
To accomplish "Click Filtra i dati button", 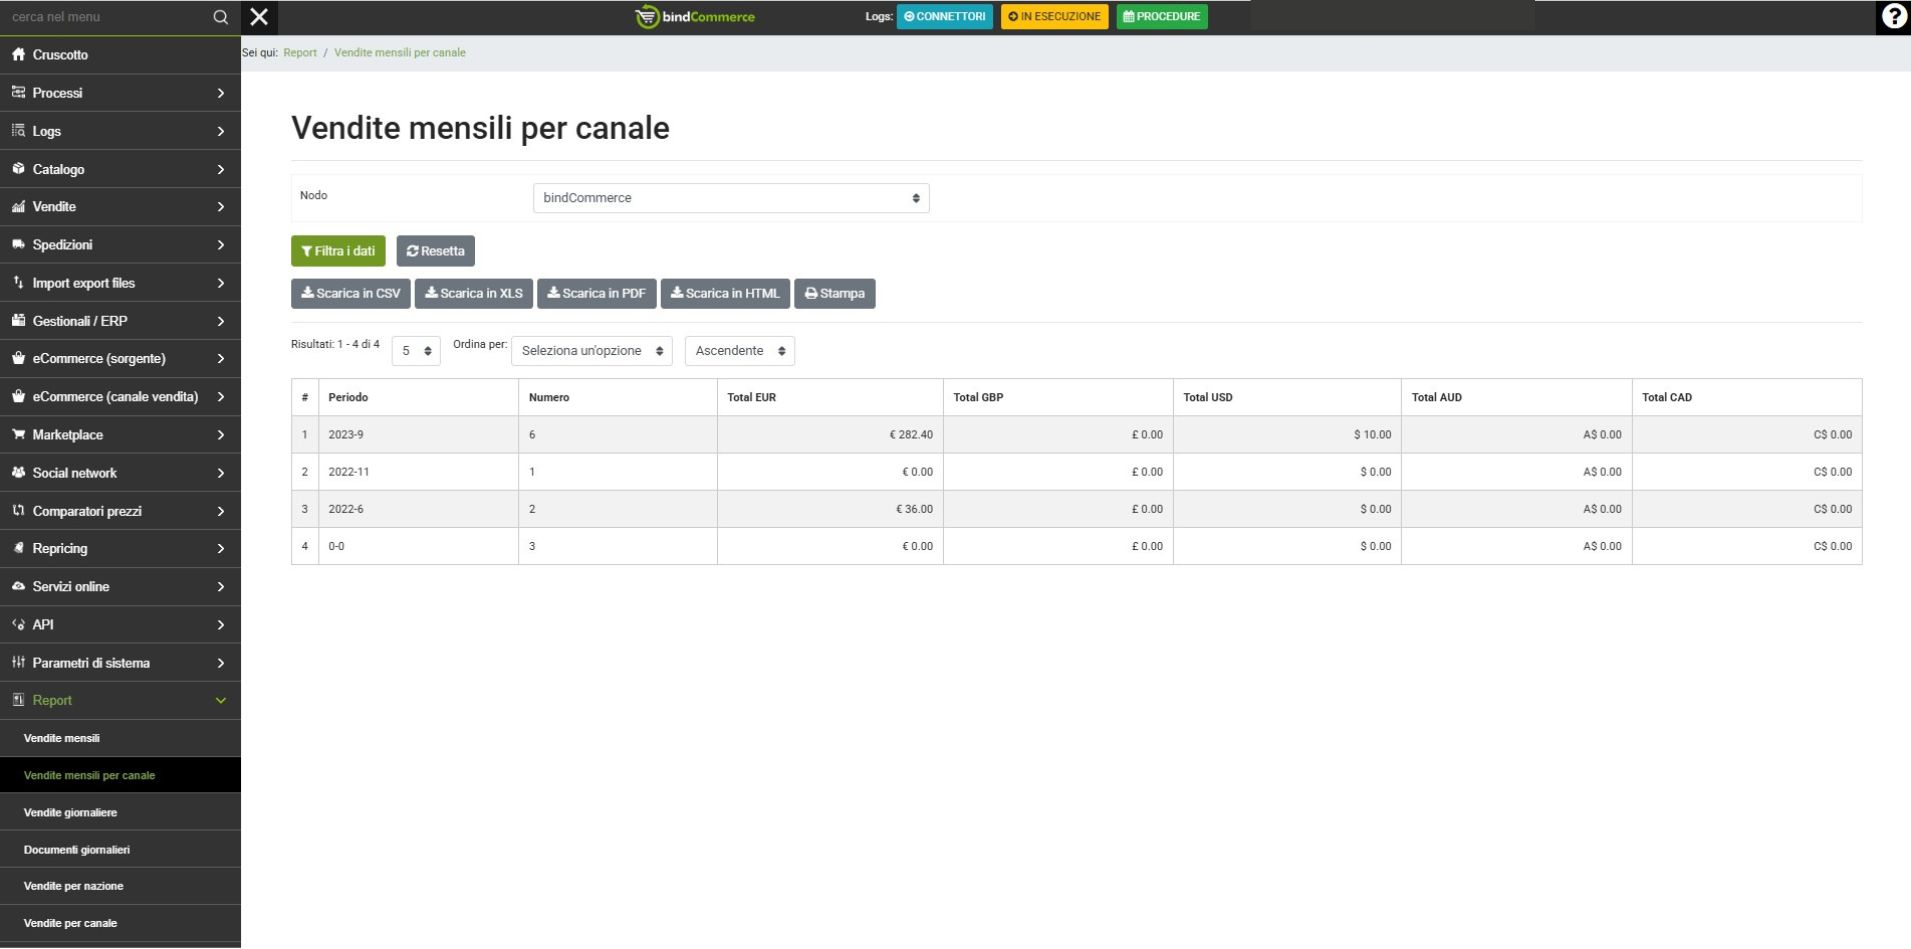I will coord(338,251).
